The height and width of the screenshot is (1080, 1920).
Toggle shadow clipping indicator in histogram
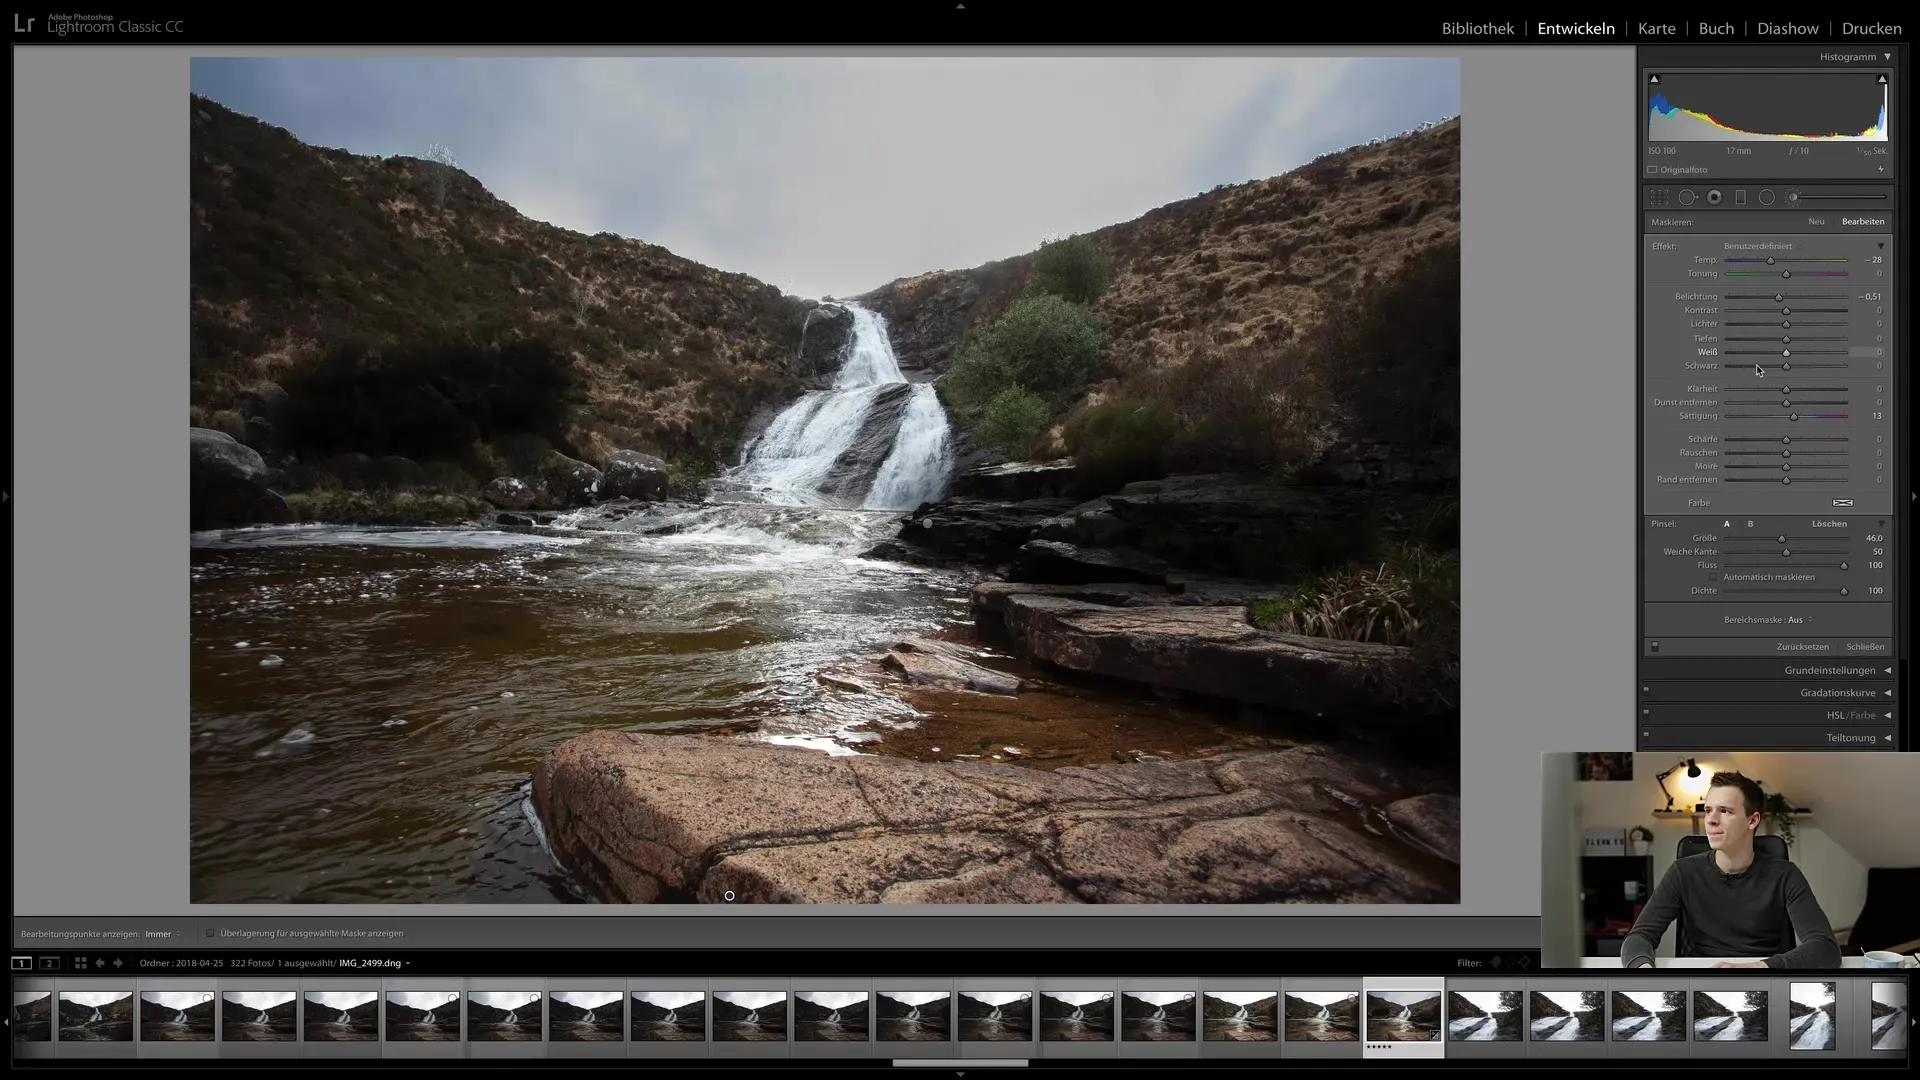click(x=1654, y=79)
